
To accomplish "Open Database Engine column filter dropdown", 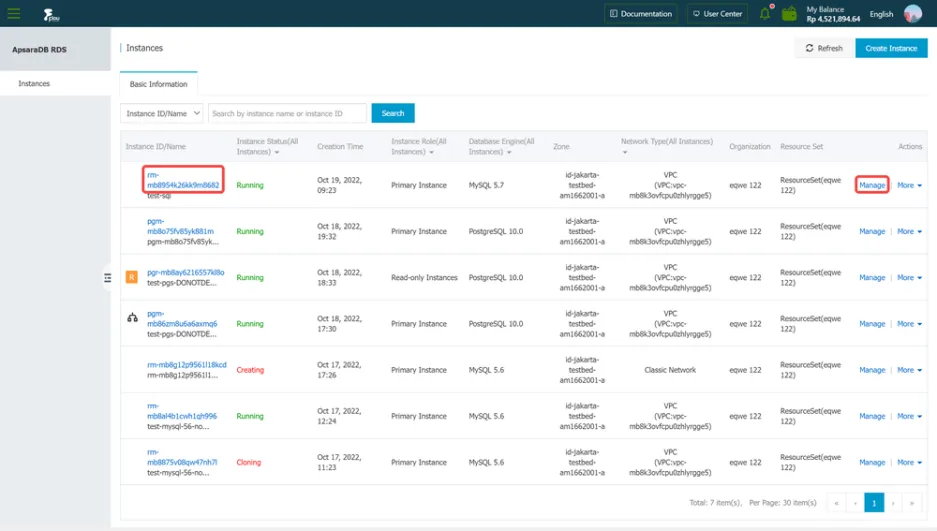I will [509, 152].
